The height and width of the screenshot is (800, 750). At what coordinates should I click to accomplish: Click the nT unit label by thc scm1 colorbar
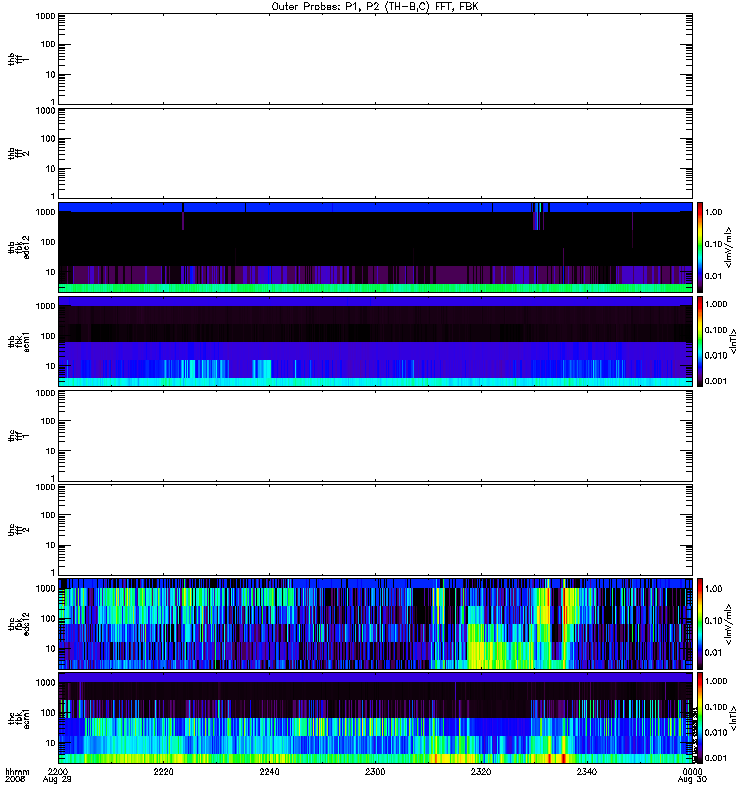coord(733,718)
